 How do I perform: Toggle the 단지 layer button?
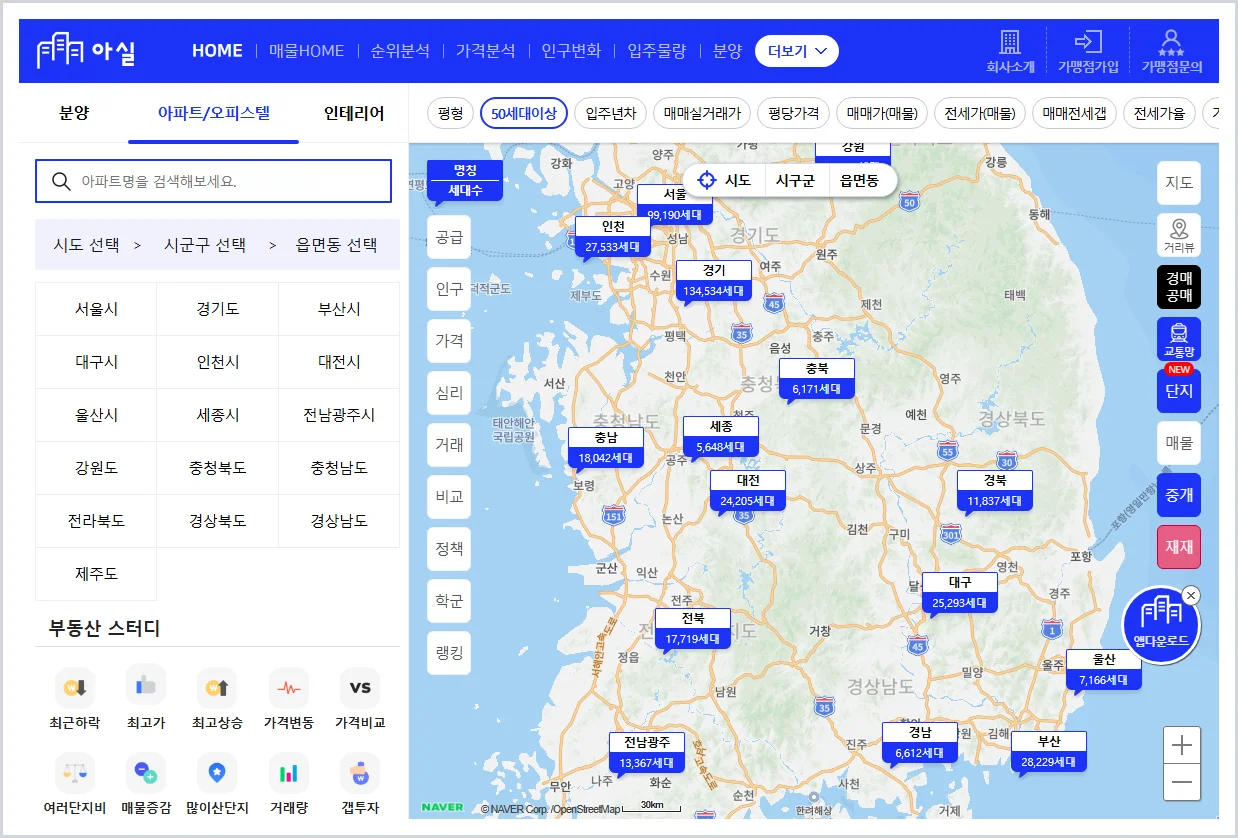[1179, 391]
